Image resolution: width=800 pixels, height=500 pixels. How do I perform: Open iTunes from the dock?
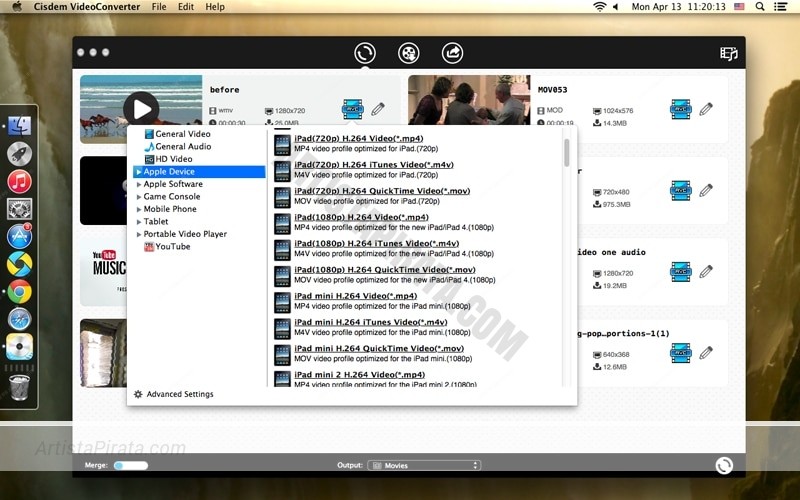coord(19,182)
